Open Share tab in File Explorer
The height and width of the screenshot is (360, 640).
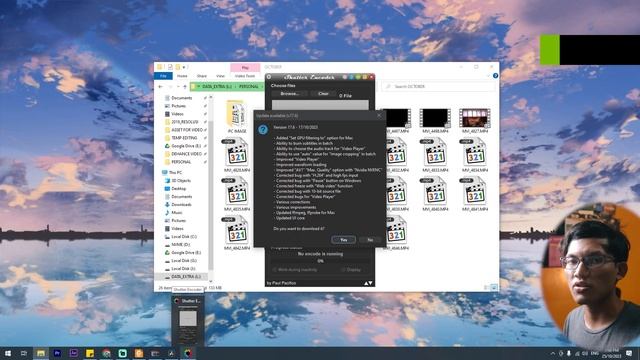pos(202,76)
